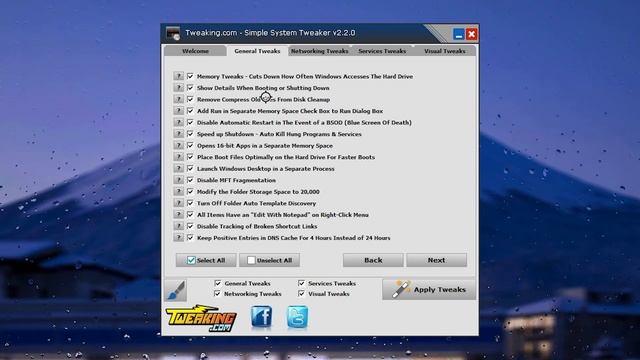Toggle the Visual Tweaks checkbox near Apply
The width and height of the screenshot is (640, 360).
302,293
